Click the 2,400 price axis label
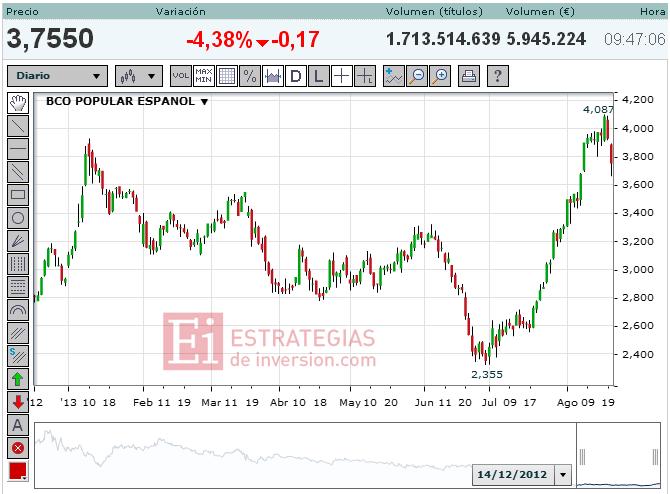Viewport: 670px width, 494px height. click(638, 354)
